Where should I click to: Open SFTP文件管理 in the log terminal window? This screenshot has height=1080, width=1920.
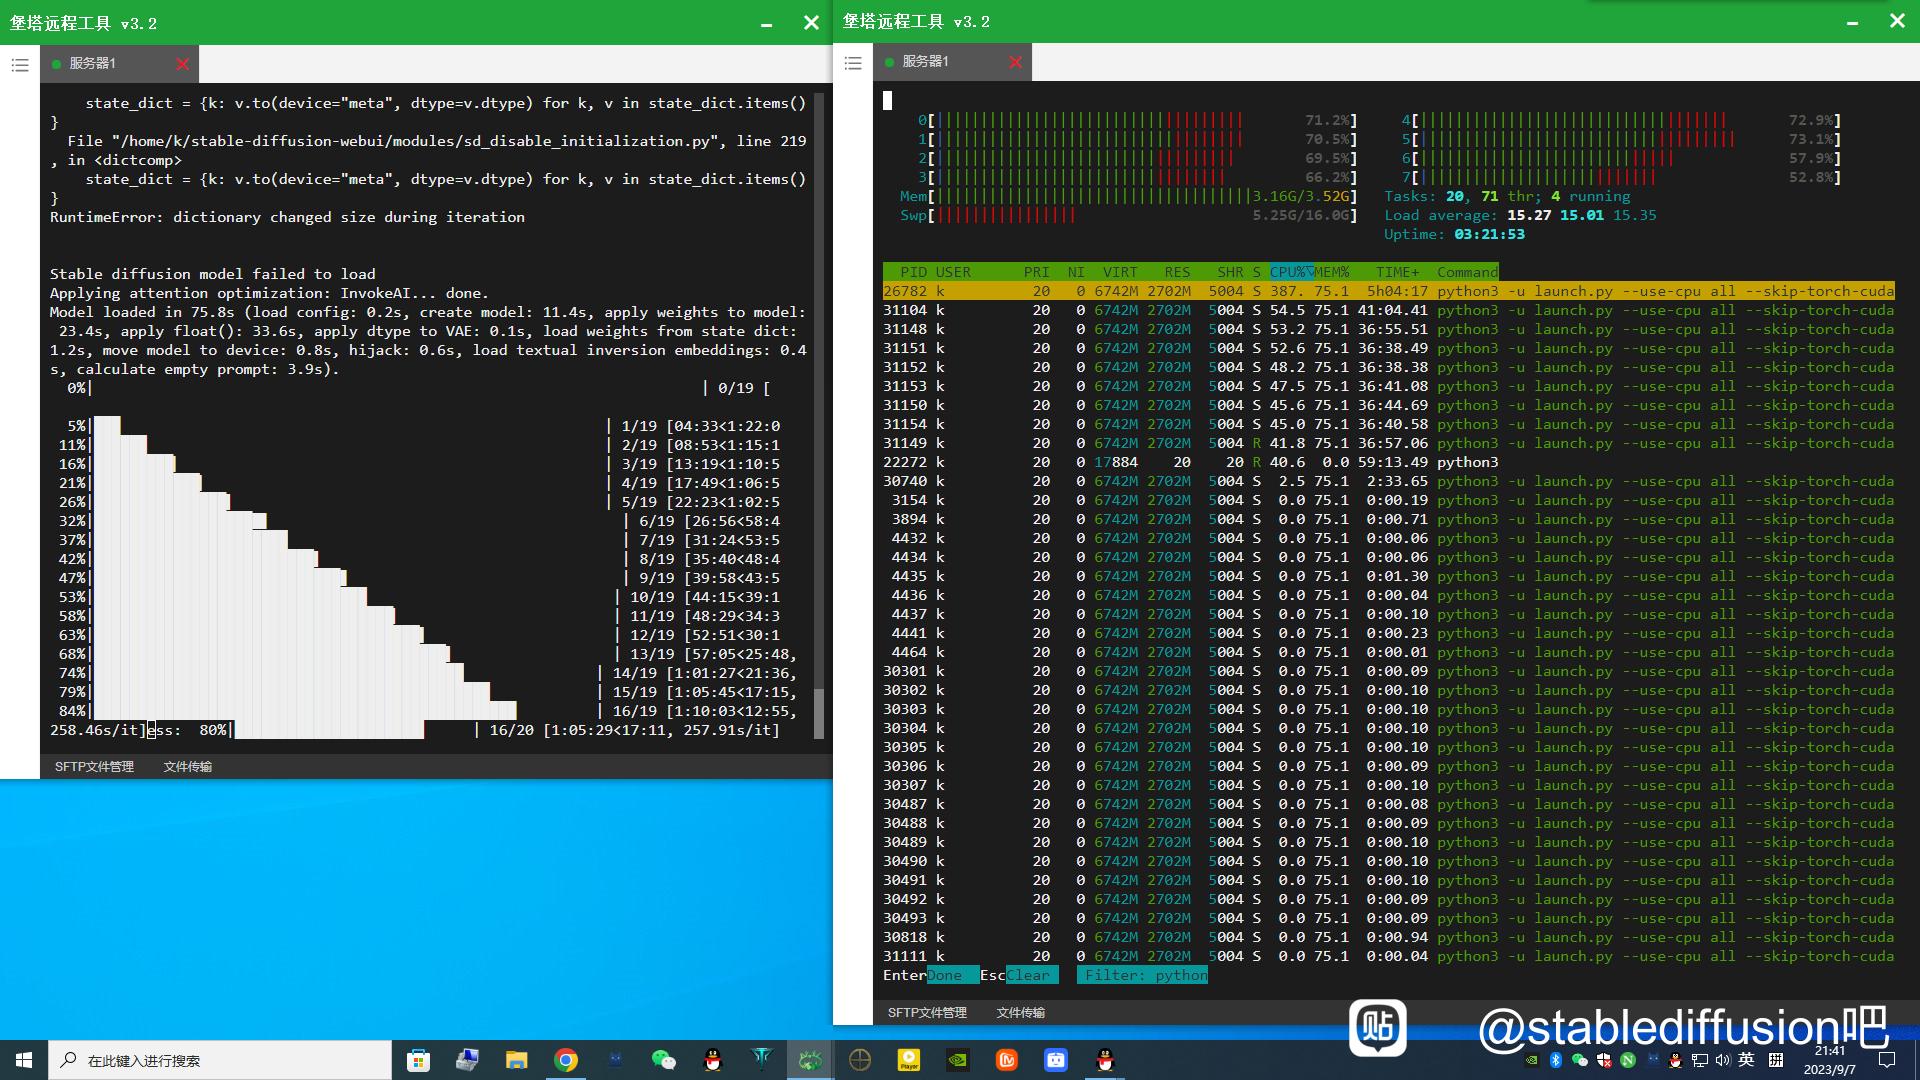[94, 767]
